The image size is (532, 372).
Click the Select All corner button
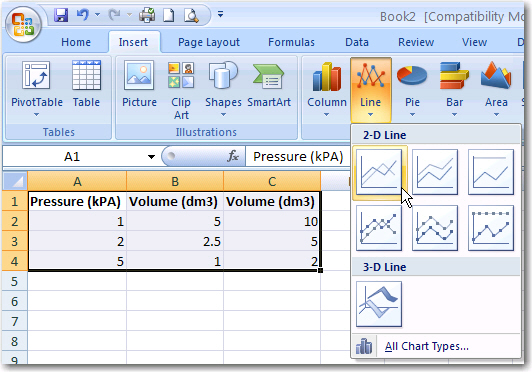(x=15, y=181)
